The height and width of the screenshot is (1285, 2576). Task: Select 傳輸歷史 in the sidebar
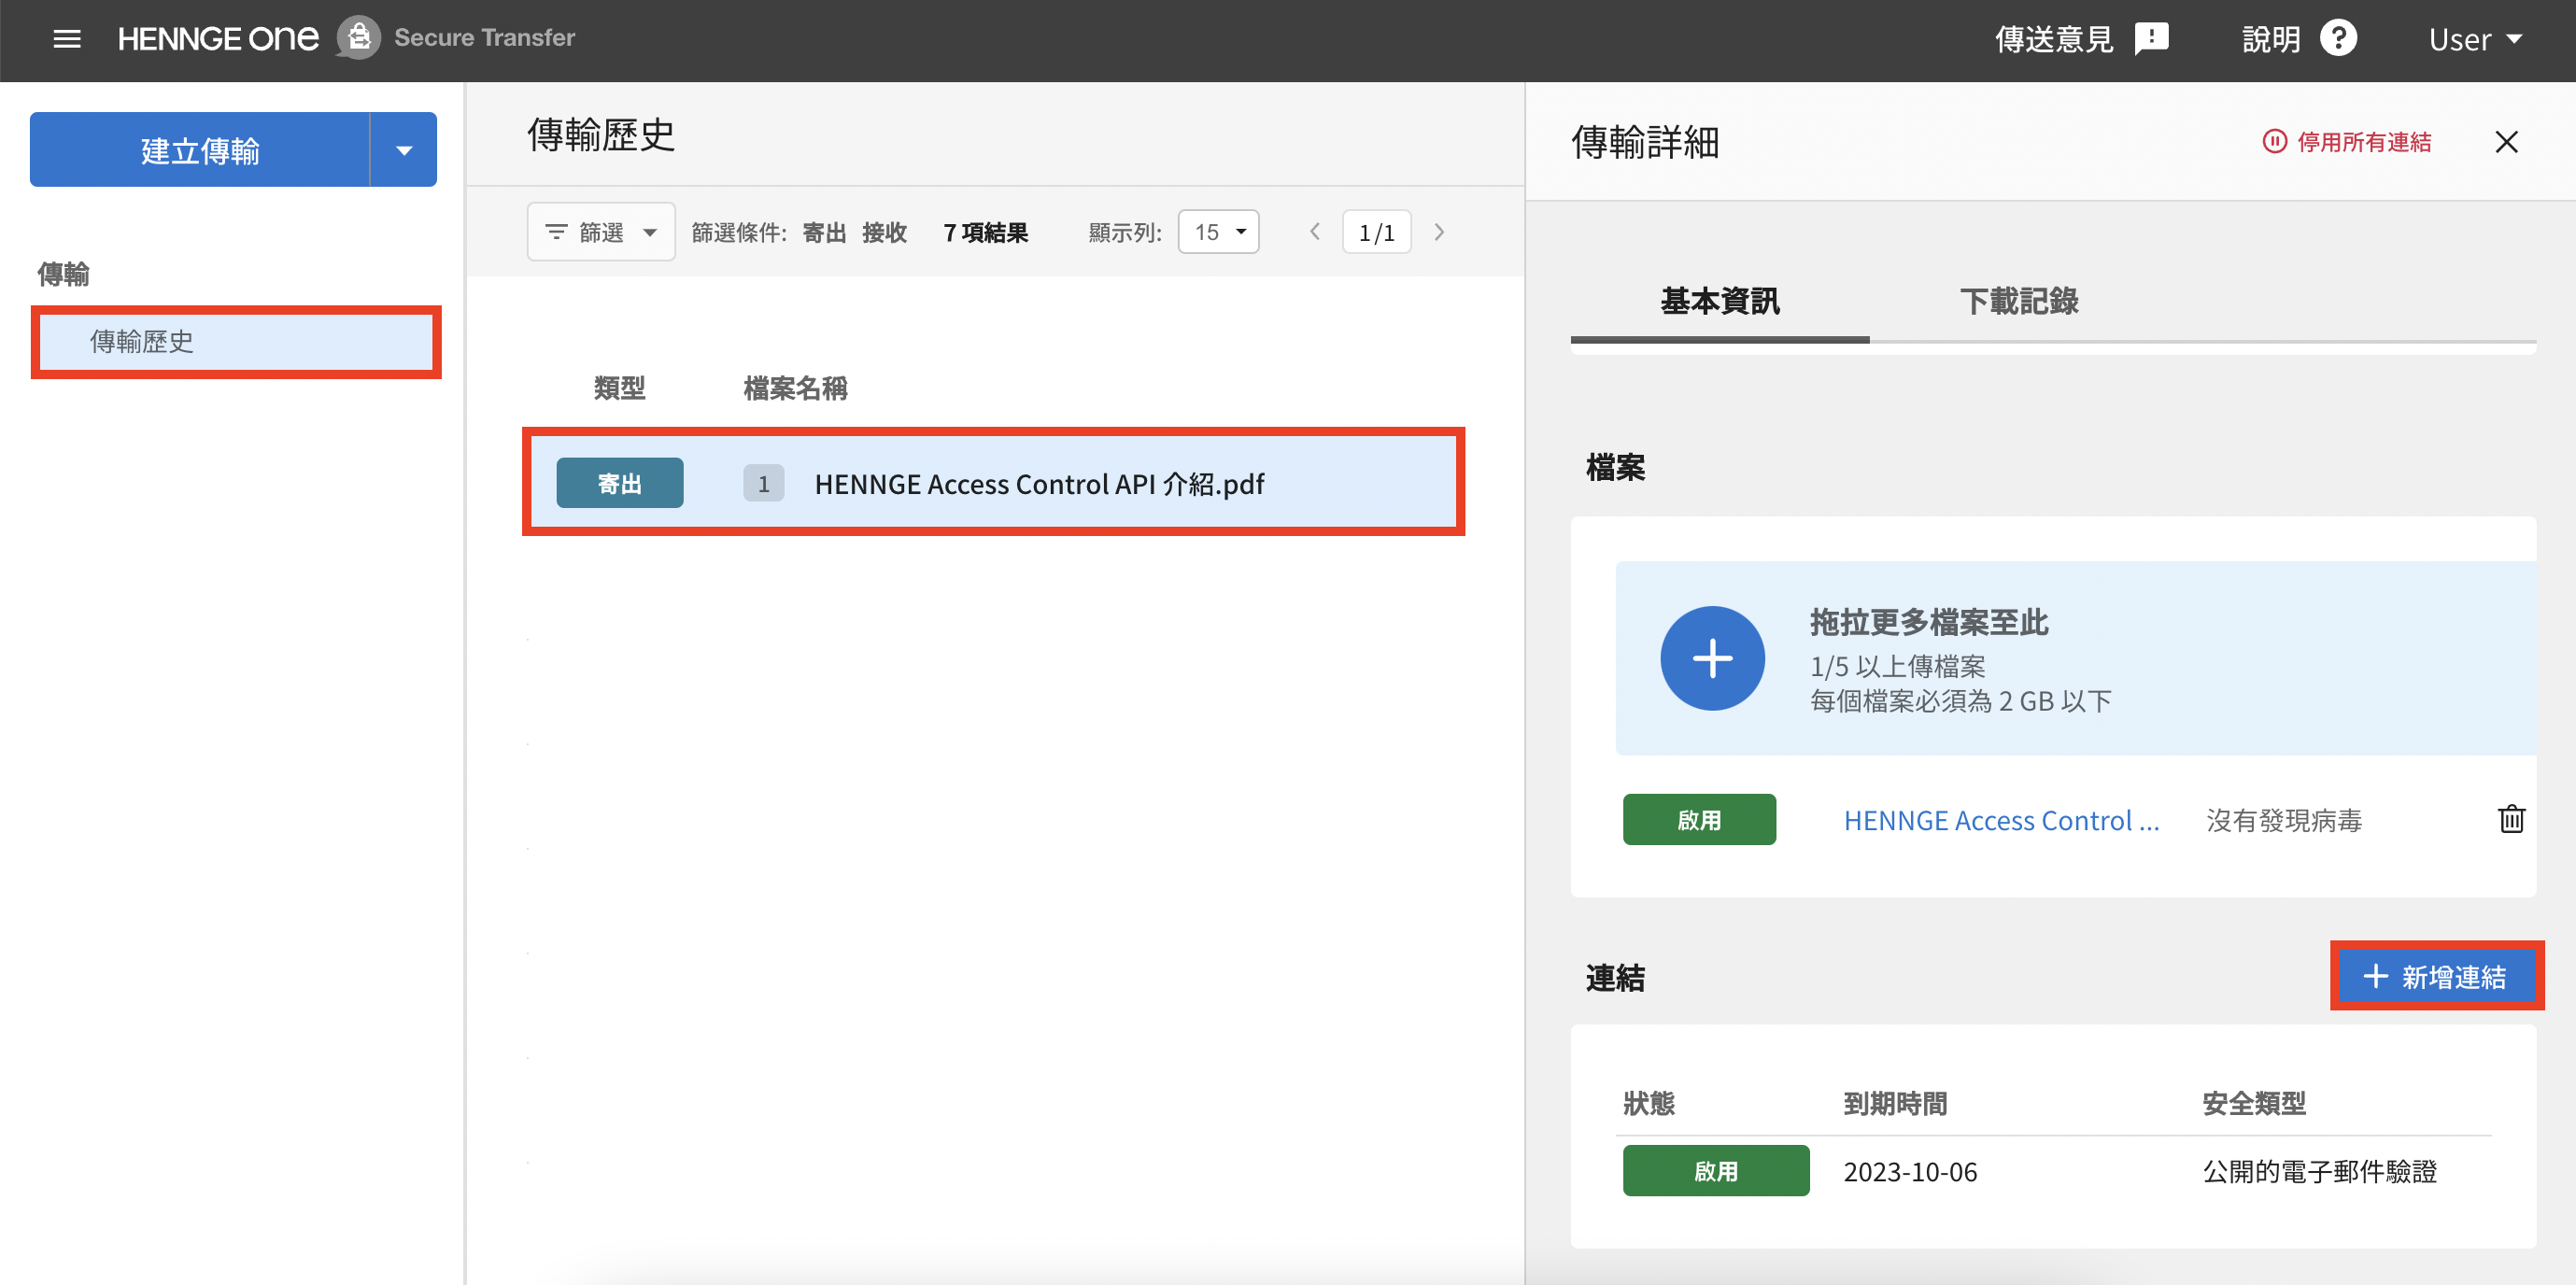(236, 342)
